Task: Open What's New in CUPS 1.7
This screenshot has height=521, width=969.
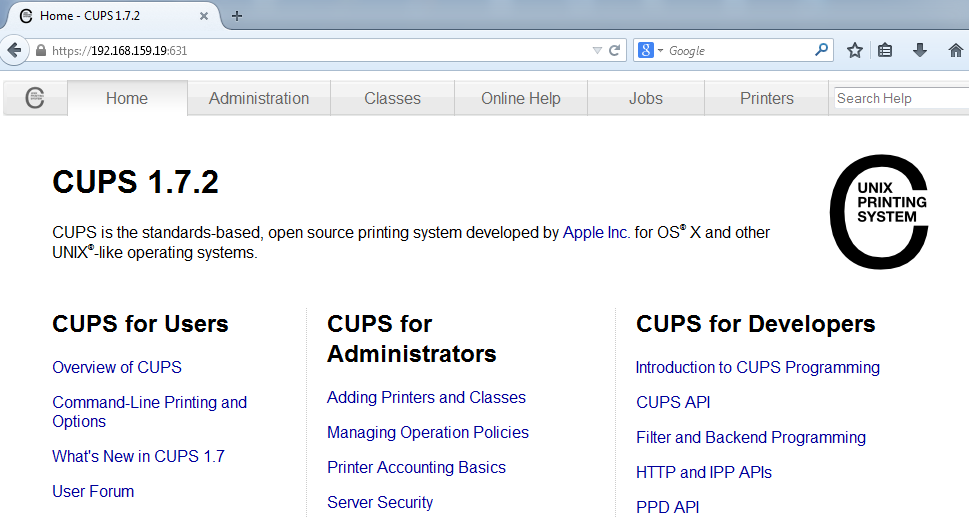Action: [138, 456]
